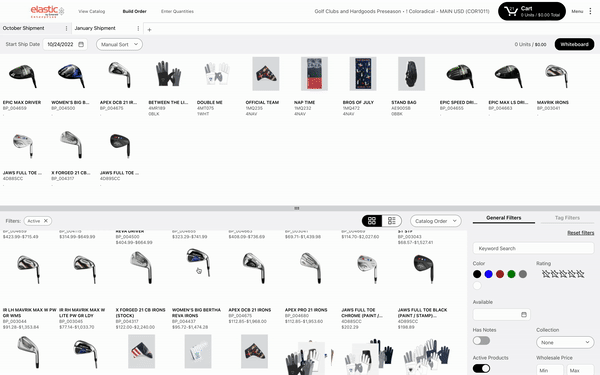The image size is (600, 375).
Task: Open October Shipment tab options menu
Action: coord(67,28)
